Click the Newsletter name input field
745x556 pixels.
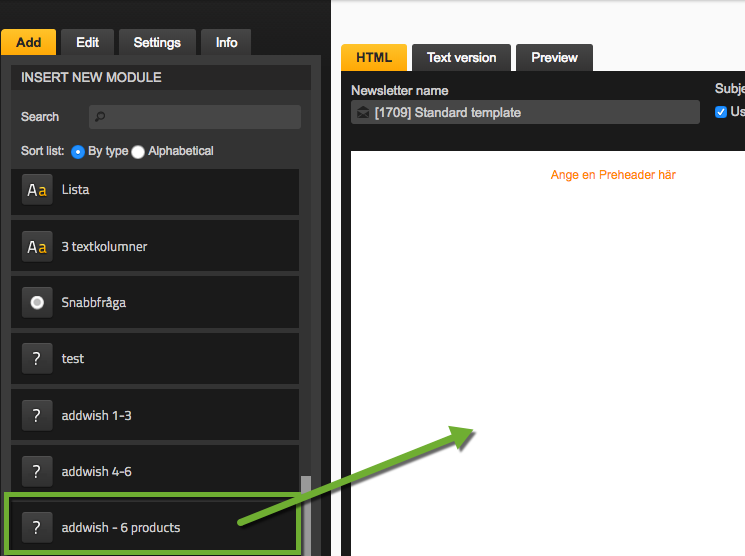coord(530,113)
